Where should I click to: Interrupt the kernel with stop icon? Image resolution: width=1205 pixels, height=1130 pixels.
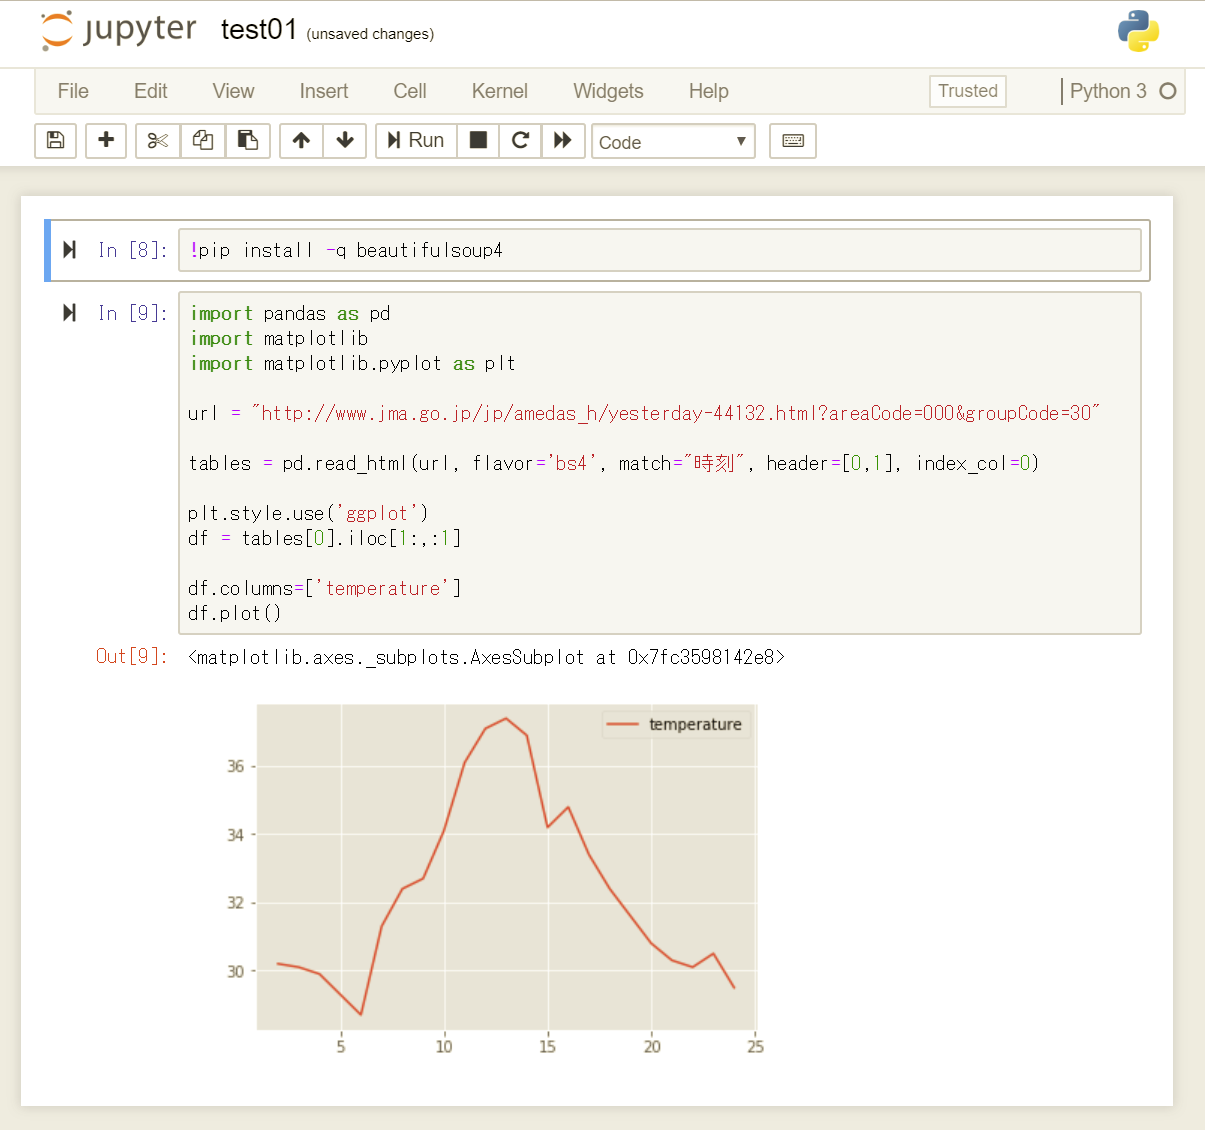(477, 141)
